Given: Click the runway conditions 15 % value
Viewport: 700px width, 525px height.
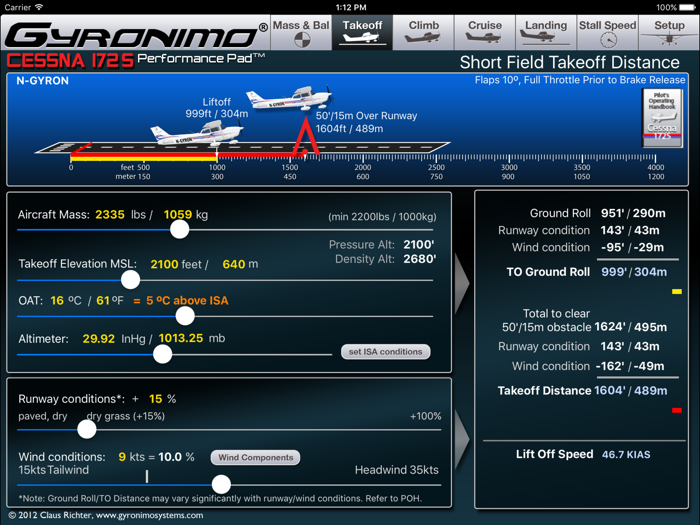Looking at the screenshot, I should tap(156, 399).
